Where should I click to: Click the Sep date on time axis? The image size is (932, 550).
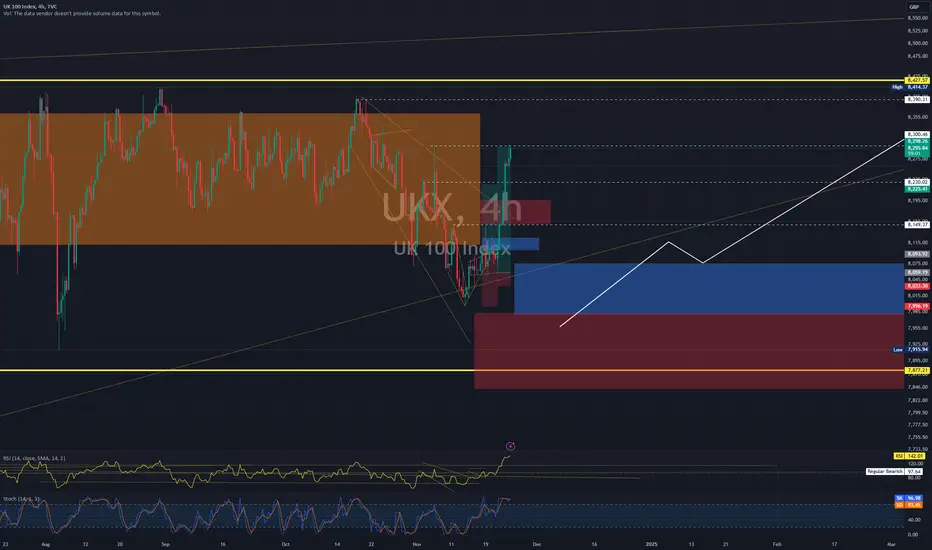[166, 544]
